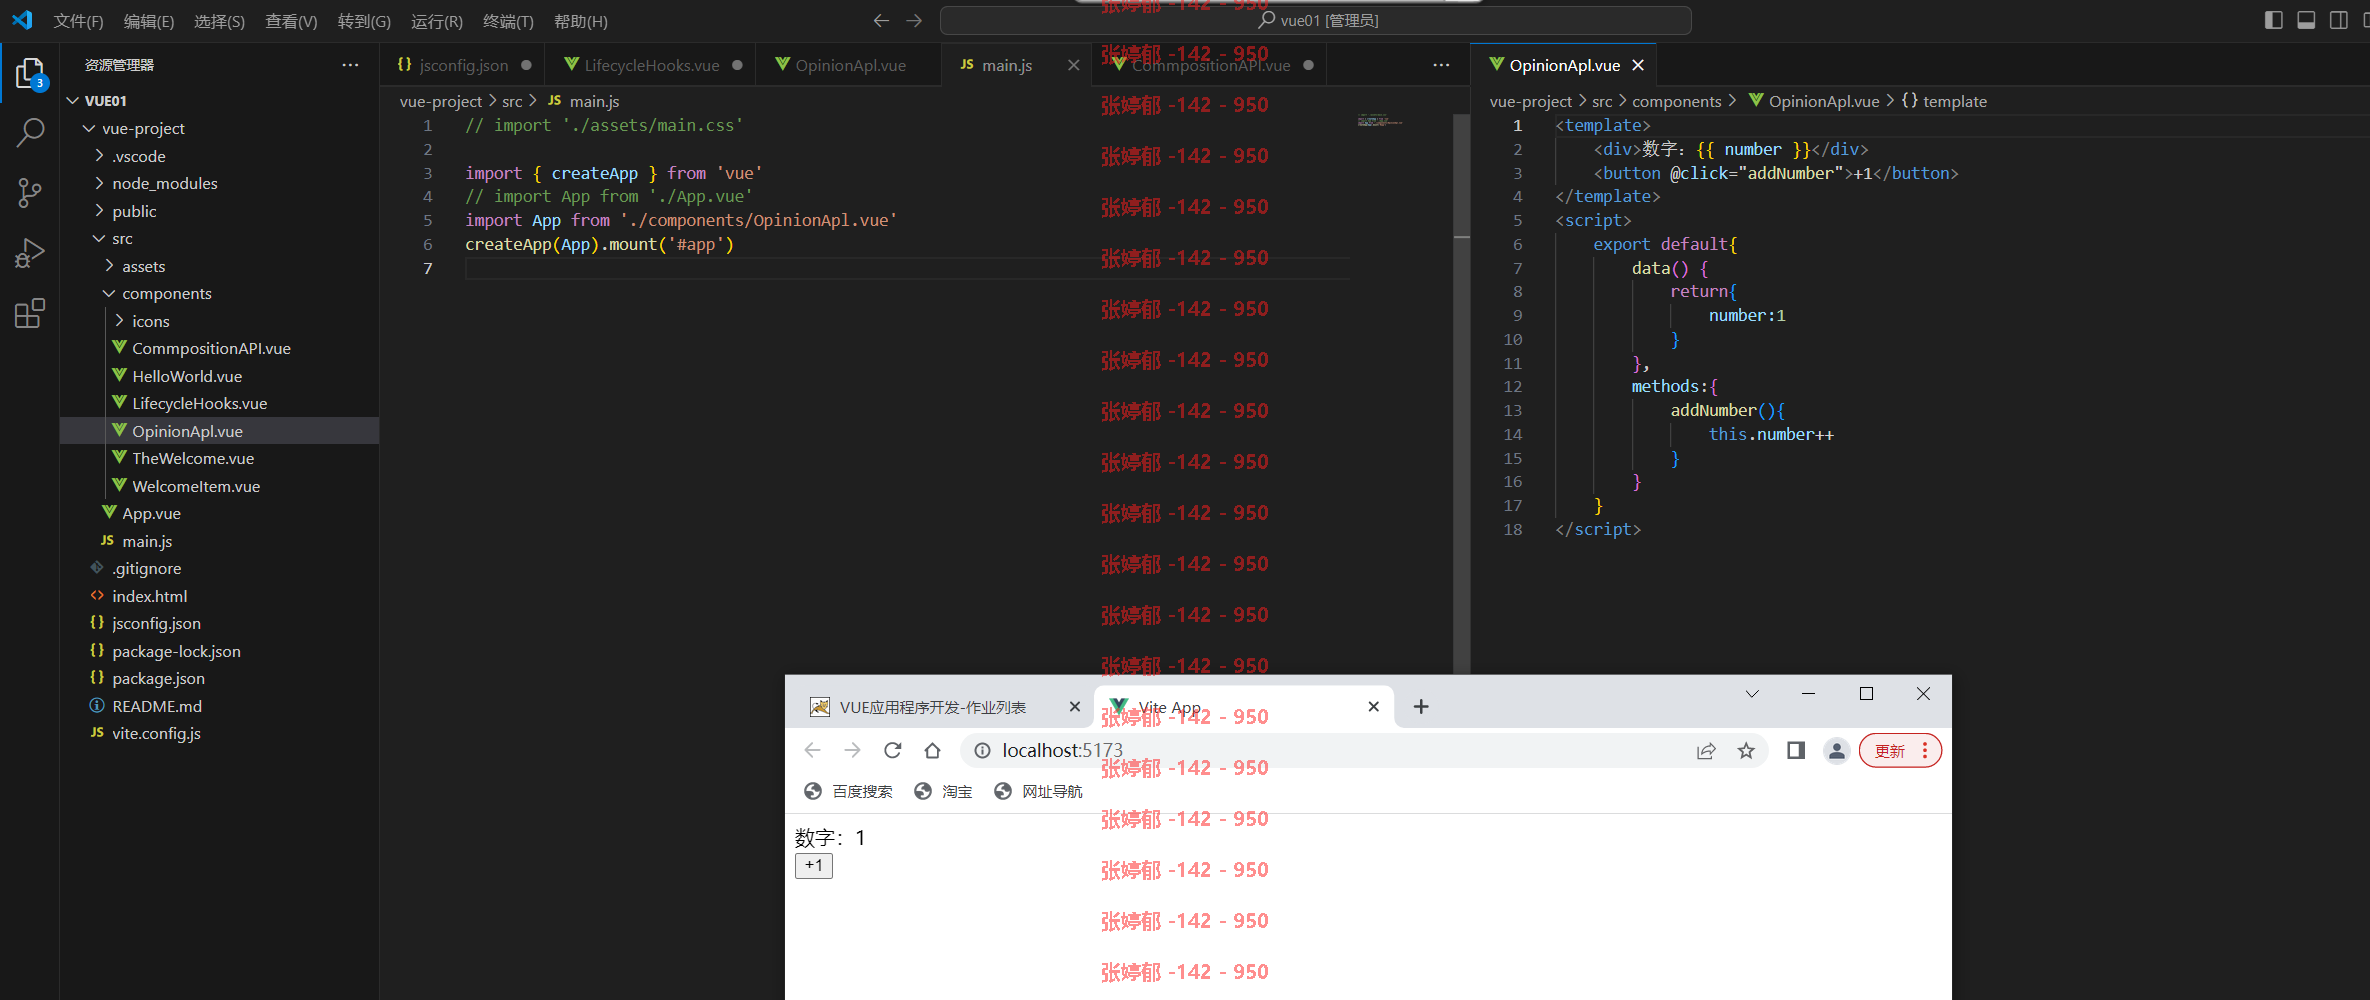Open vite.config.js in the file tree
This screenshot has width=2370, height=1000.
click(156, 733)
